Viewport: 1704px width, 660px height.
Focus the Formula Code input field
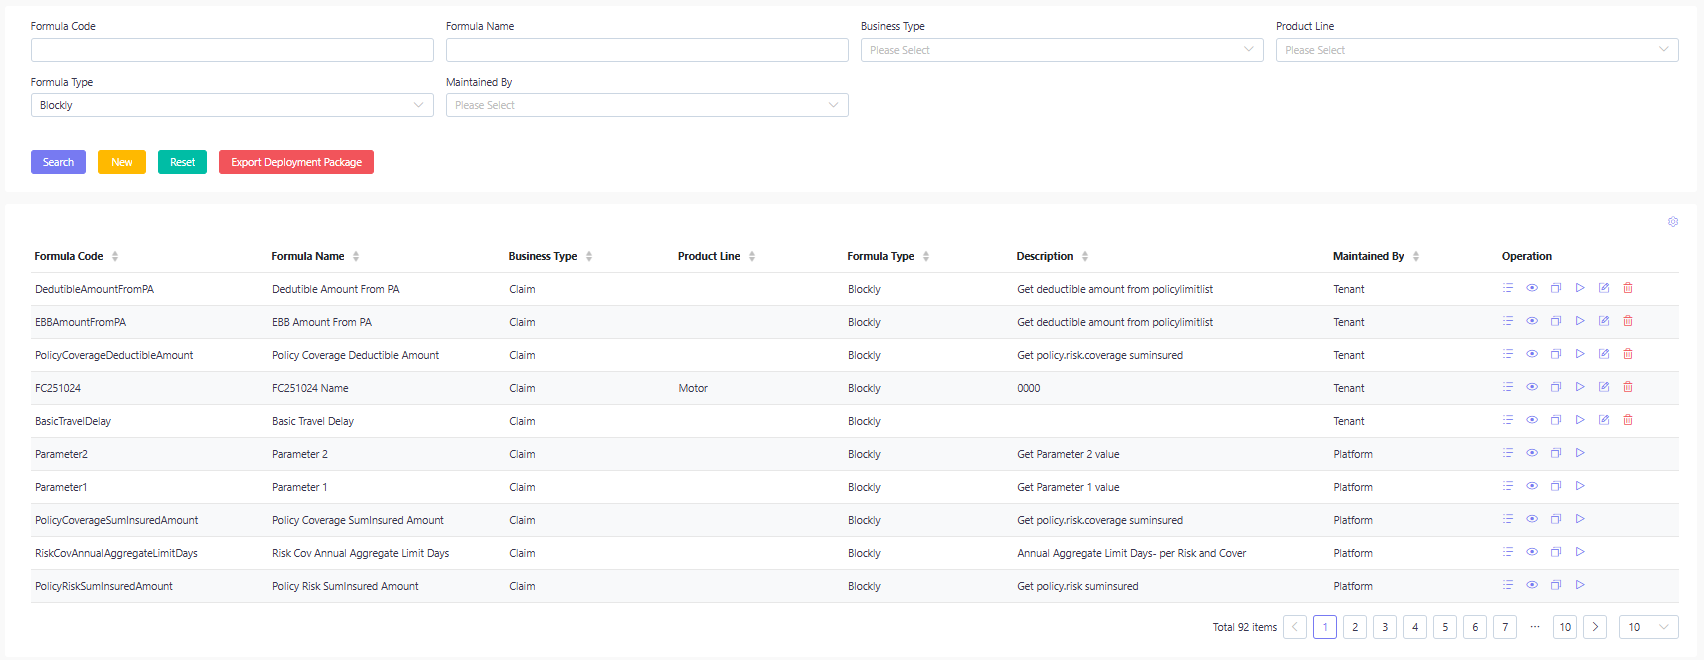click(x=232, y=50)
